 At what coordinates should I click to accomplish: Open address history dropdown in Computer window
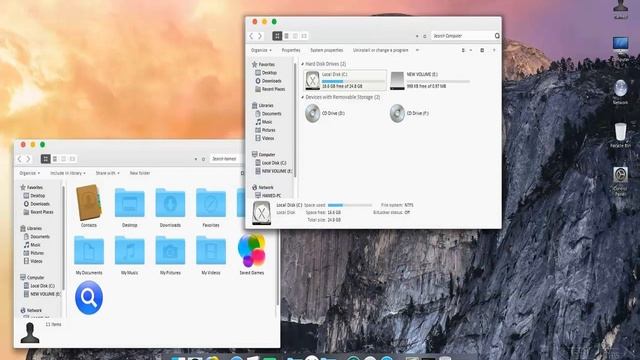coord(417,36)
